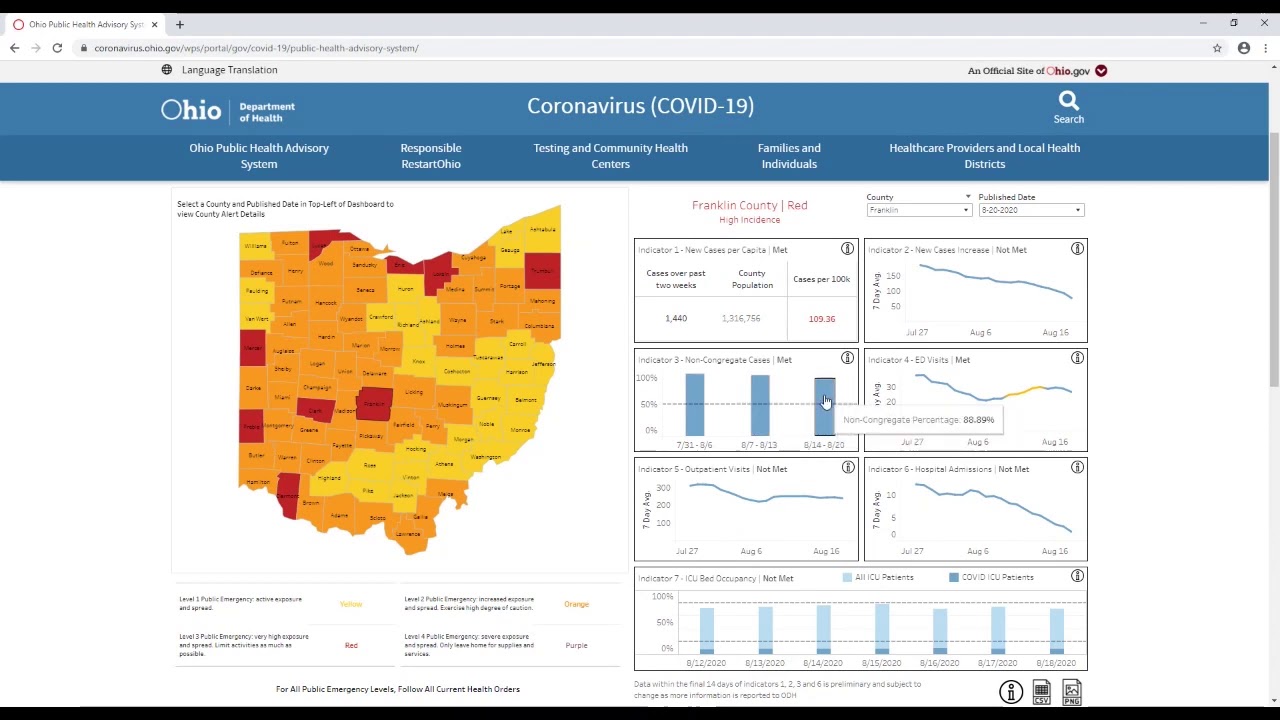Viewport: 1280px width, 720px height.
Task: Click the small arrow beside County label
Action: pos(967,197)
